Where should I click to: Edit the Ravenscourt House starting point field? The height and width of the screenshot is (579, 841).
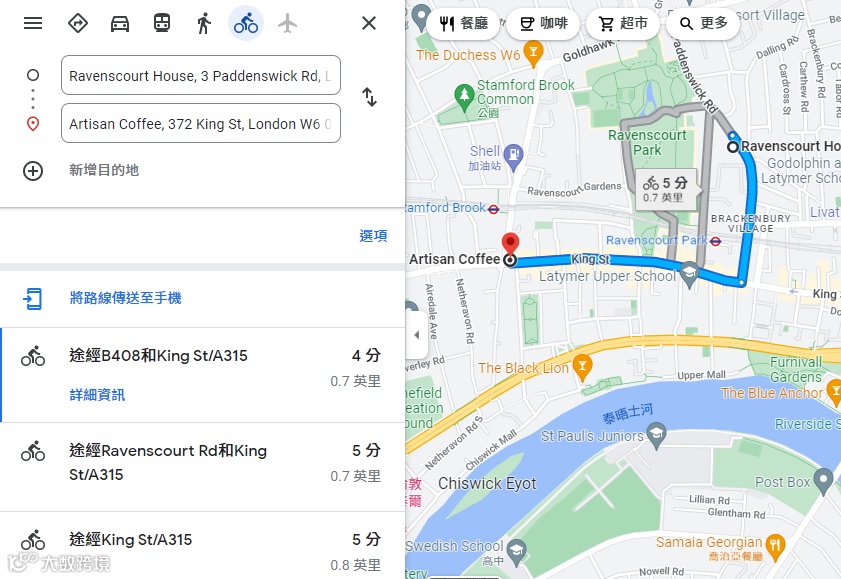[x=201, y=75]
